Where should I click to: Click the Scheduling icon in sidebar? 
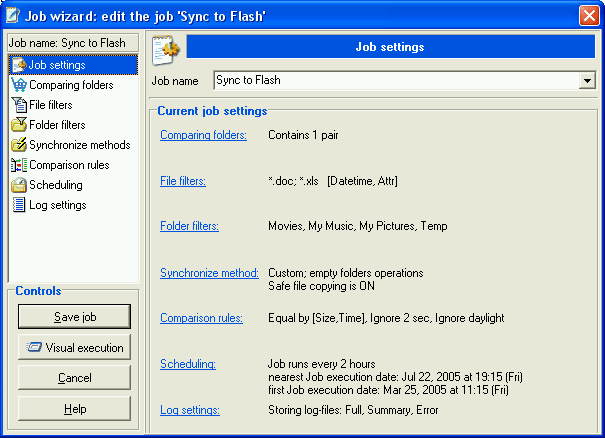click(x=19, y=185)
